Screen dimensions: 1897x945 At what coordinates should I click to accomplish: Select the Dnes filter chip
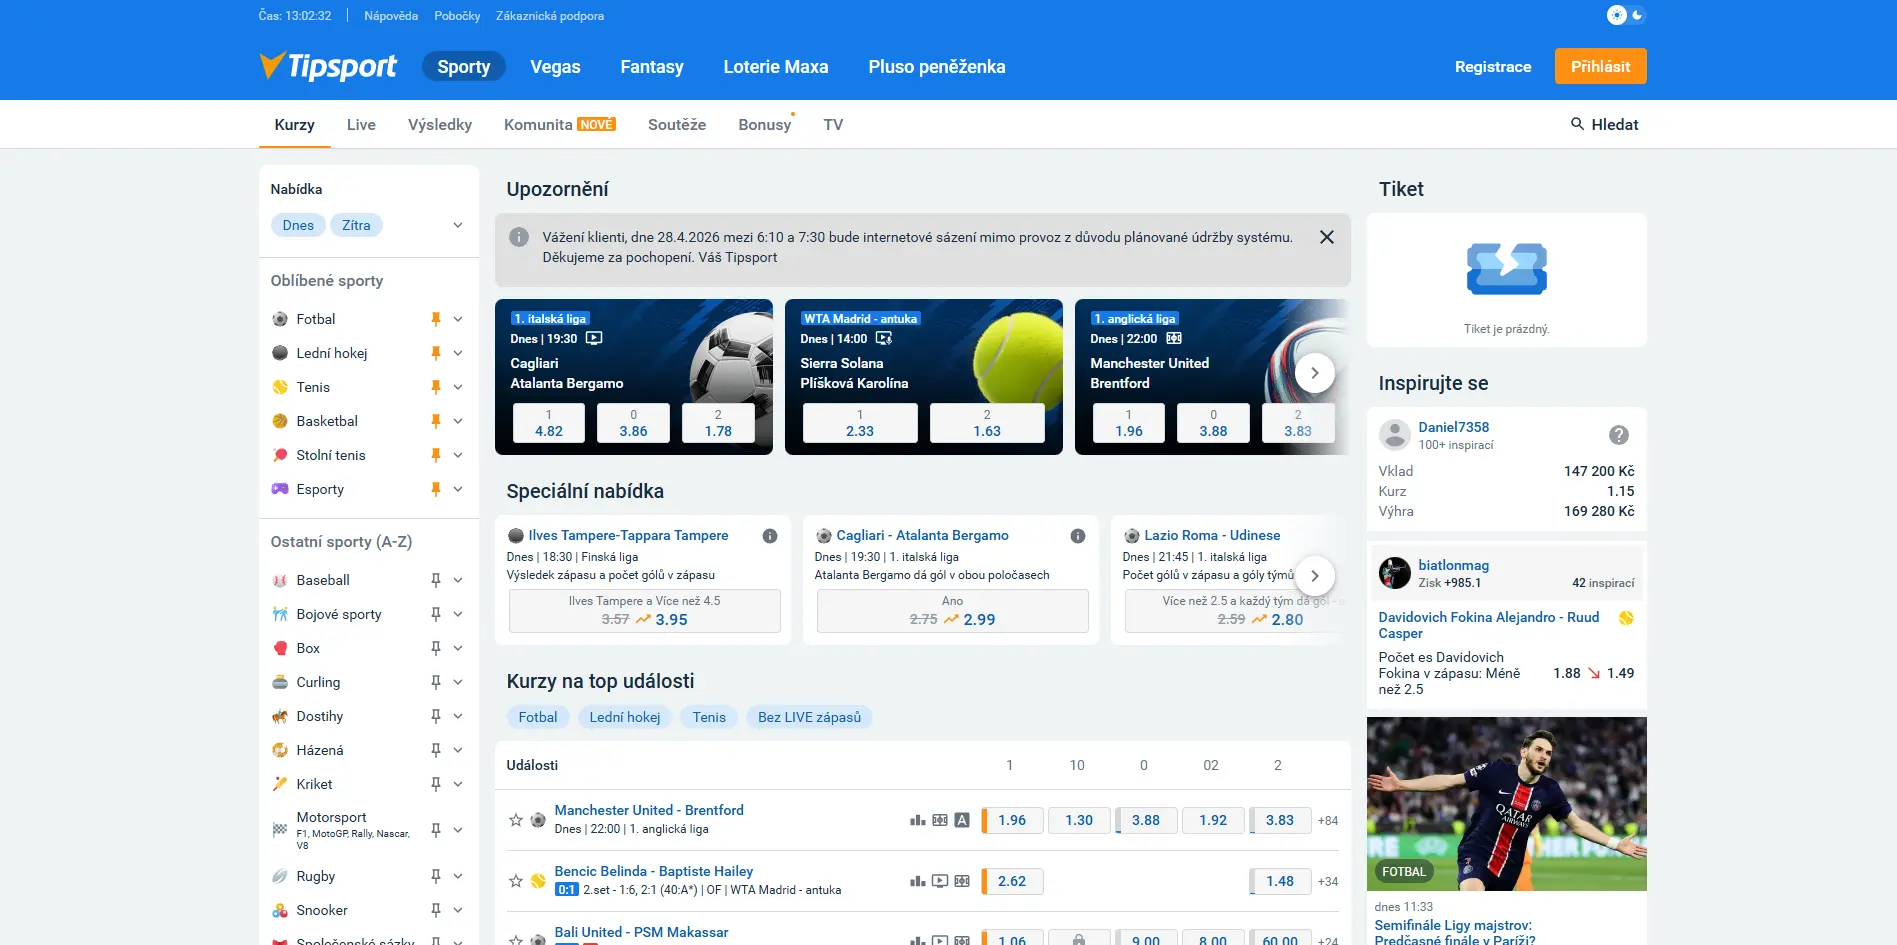(298, 225)
